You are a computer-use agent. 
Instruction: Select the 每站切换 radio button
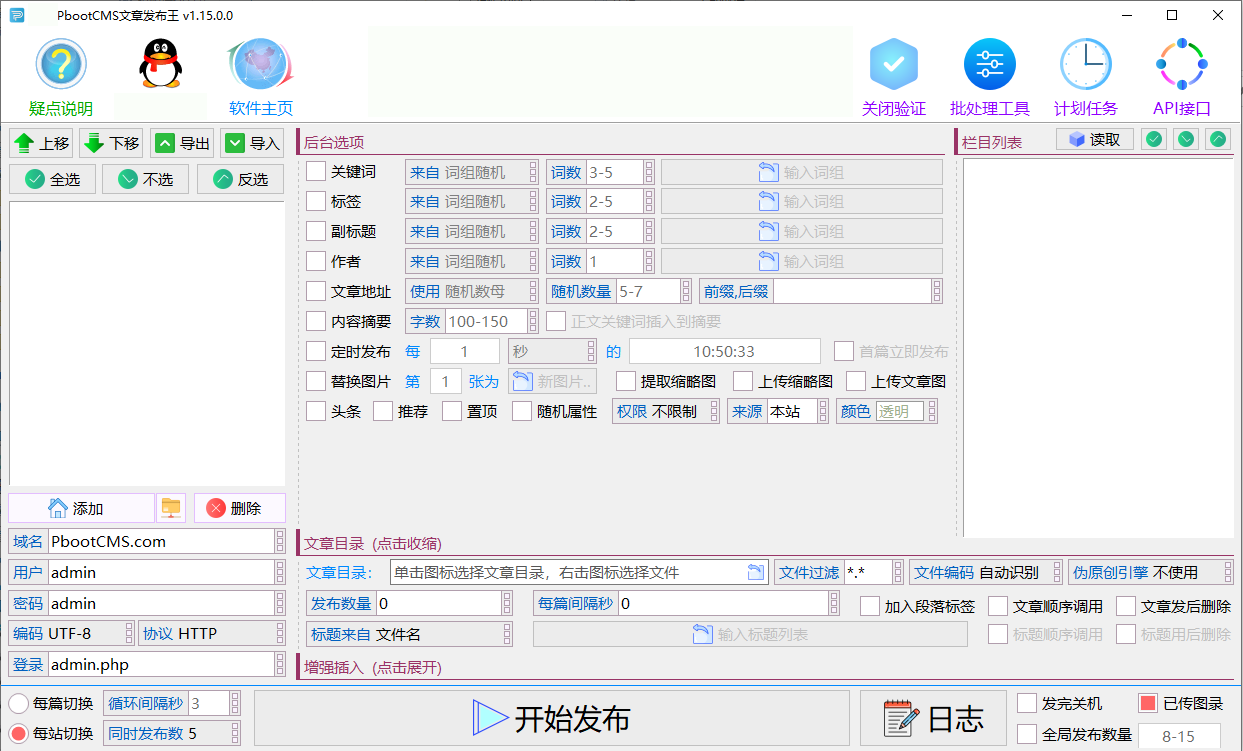coord(19,733)
